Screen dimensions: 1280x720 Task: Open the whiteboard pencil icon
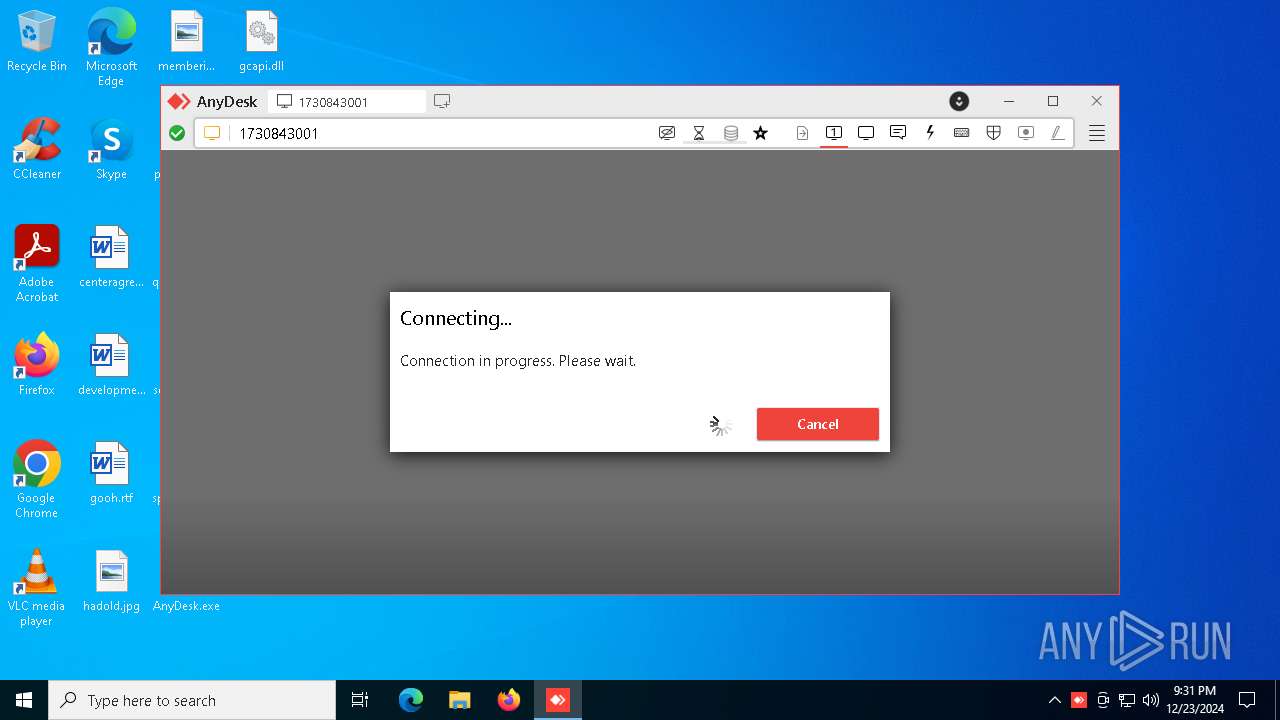[x=1057, y=133]
